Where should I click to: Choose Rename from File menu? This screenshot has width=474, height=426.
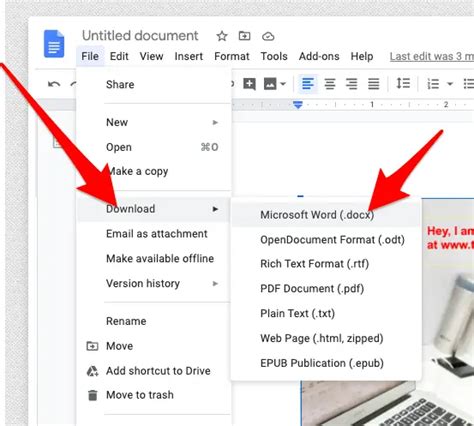153,321
